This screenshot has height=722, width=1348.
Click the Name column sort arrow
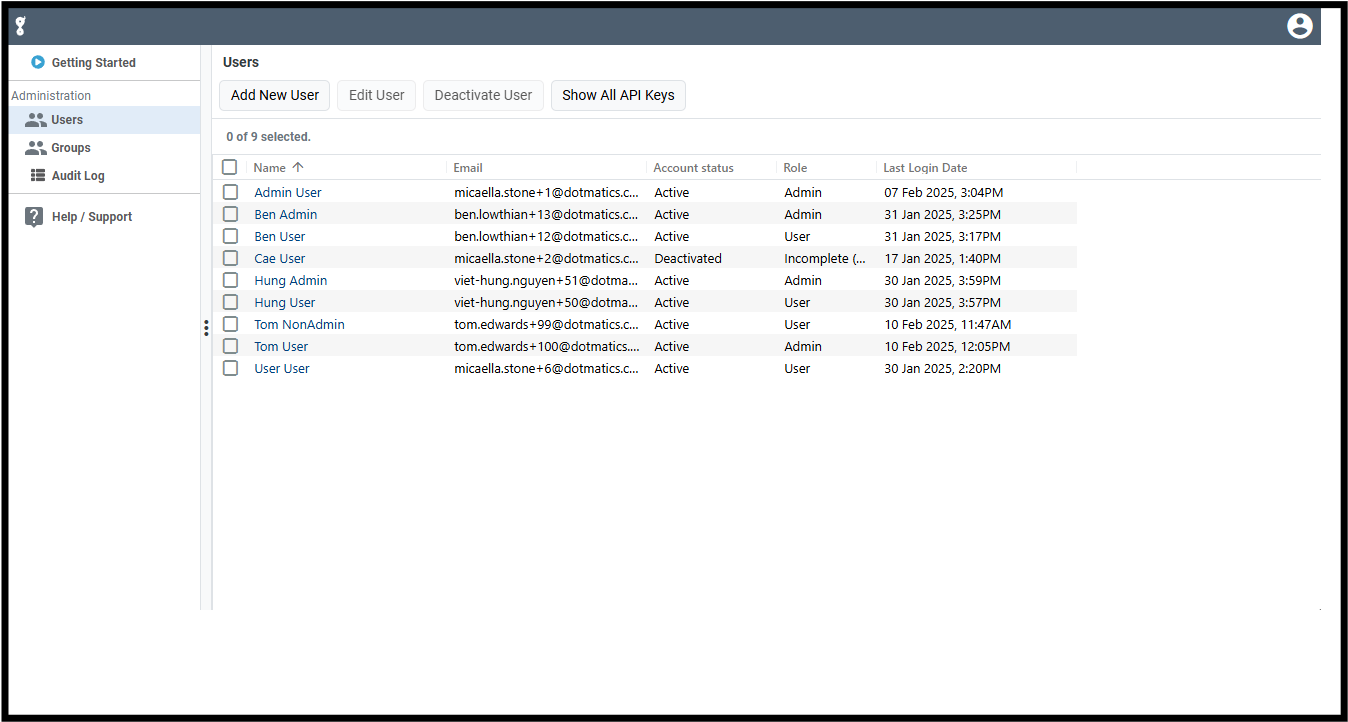coord(298,168)
